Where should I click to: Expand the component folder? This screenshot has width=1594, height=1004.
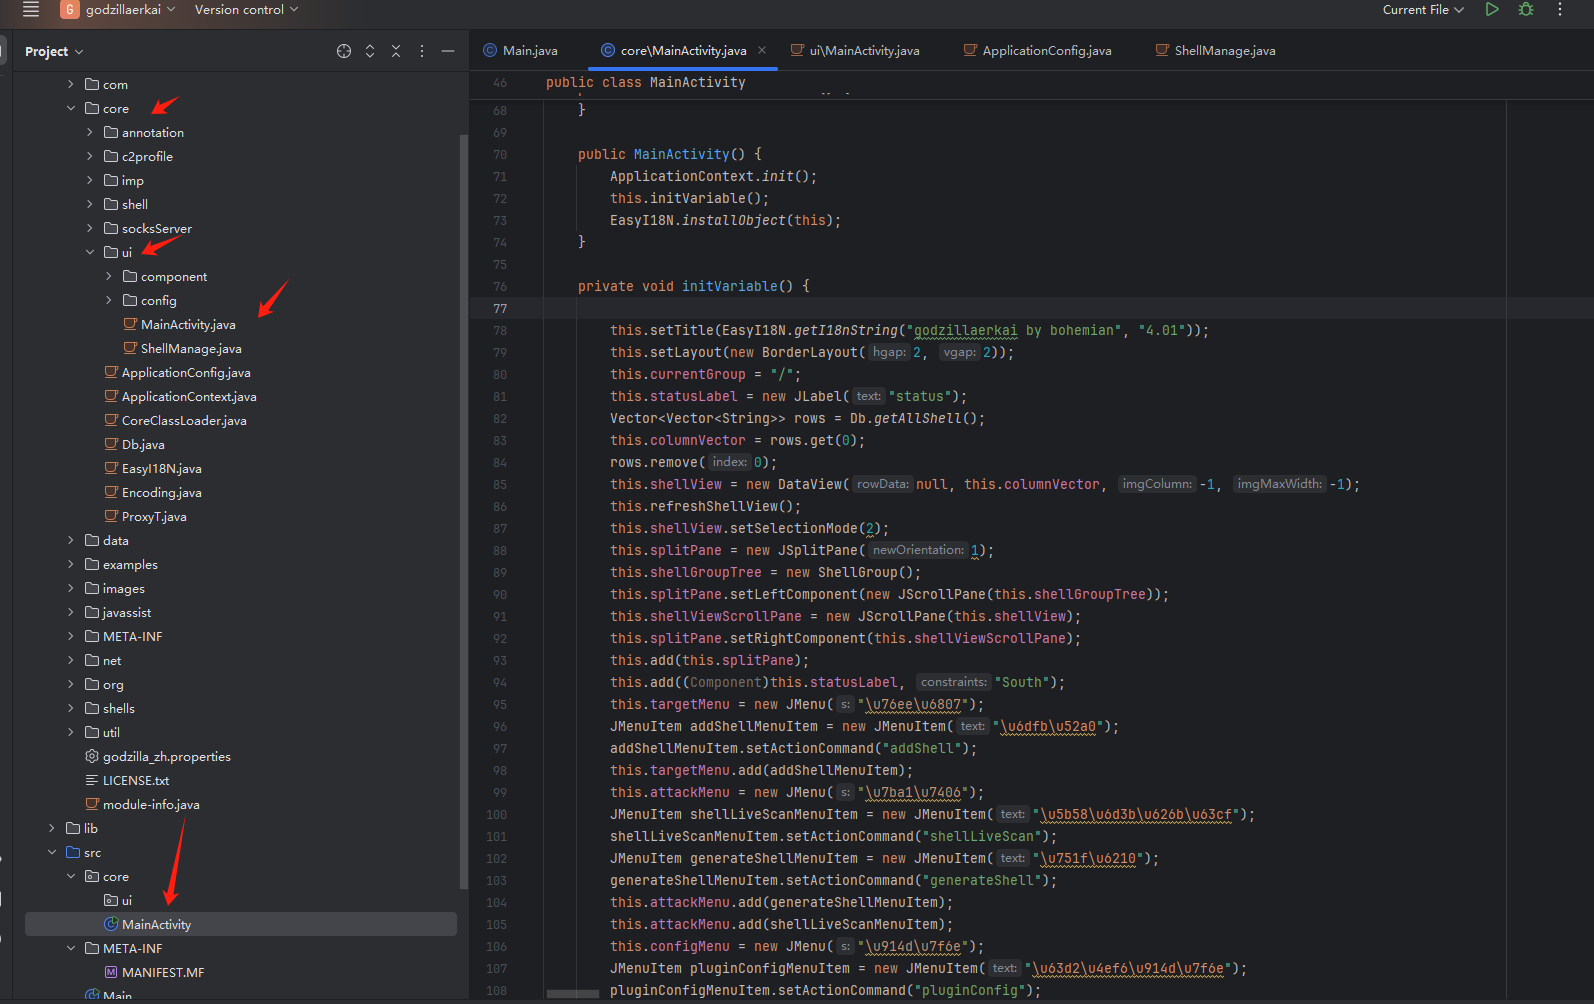click(109, 277)
